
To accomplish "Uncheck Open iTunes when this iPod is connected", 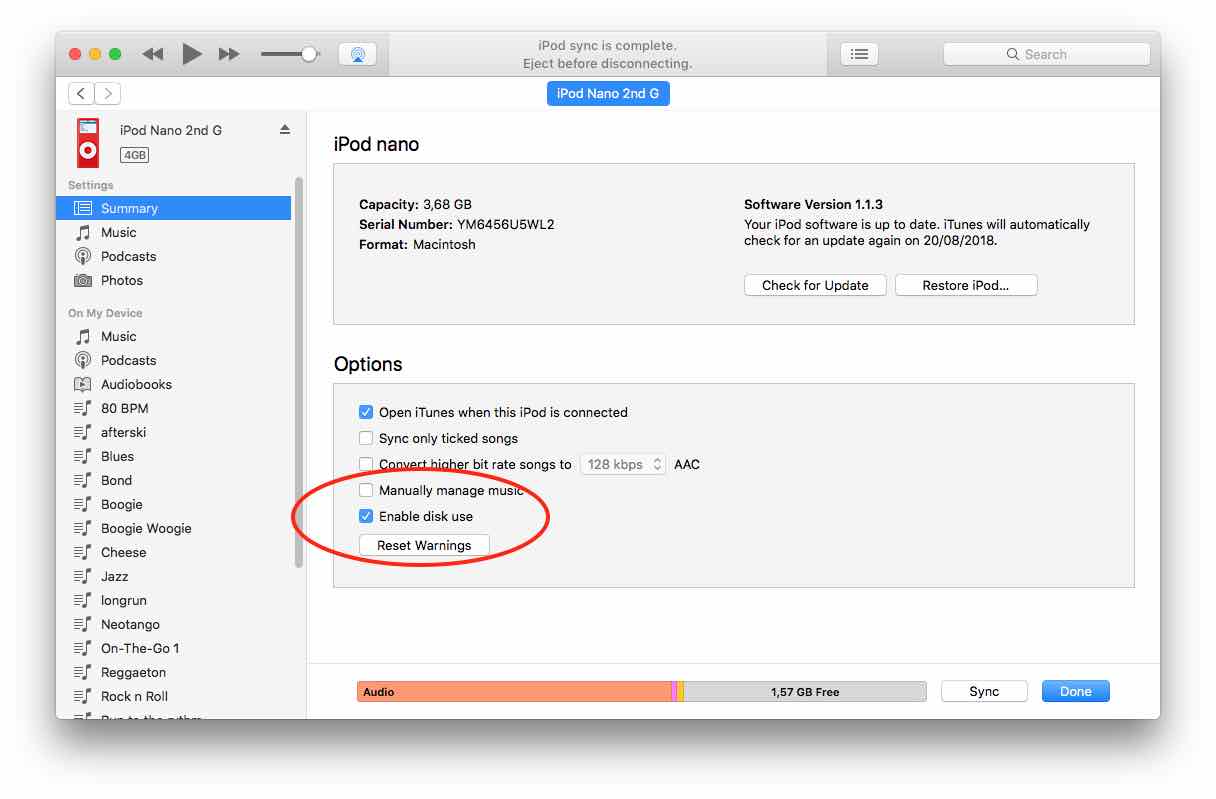I will 366,412.
